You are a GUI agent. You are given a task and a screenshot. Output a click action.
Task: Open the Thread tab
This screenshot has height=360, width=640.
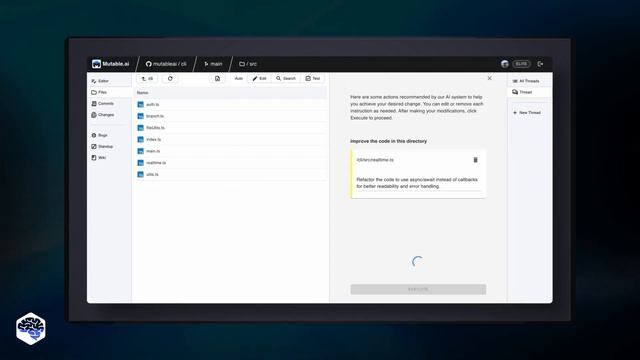click(x=529, y=92)
